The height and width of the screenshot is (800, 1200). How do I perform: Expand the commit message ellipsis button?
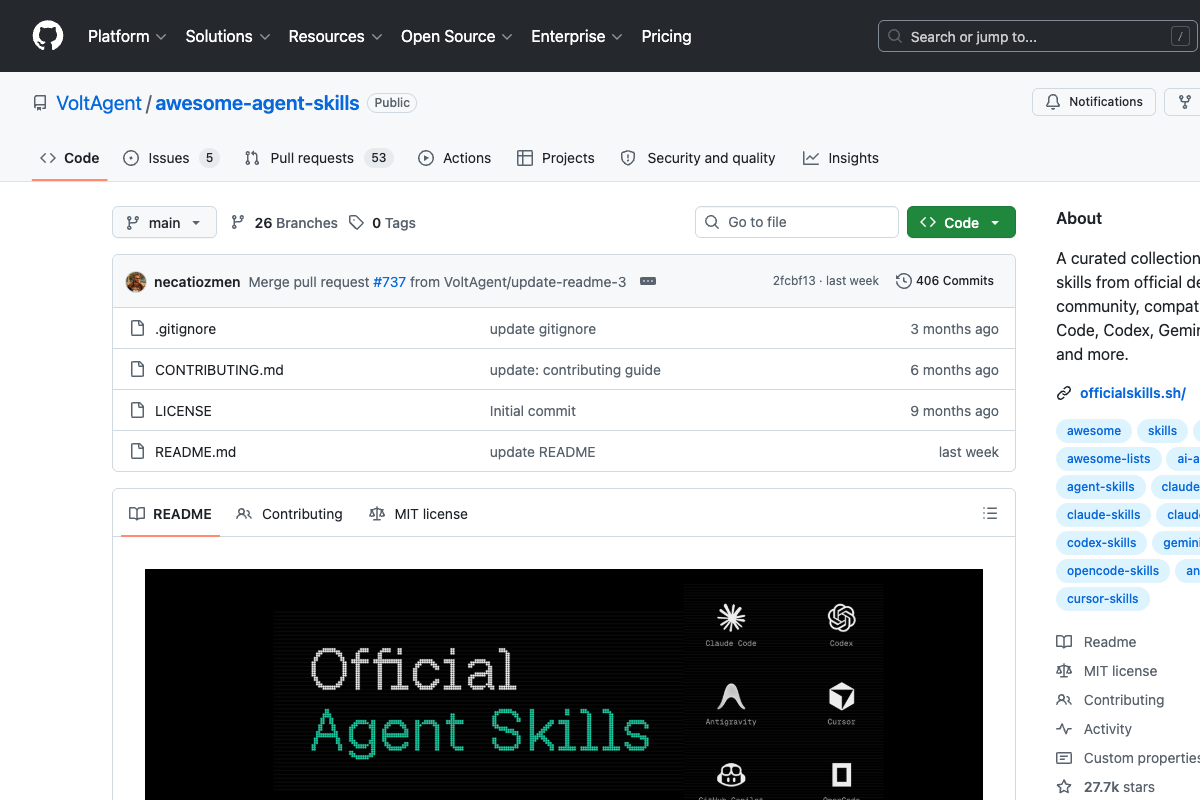(648, 282)
